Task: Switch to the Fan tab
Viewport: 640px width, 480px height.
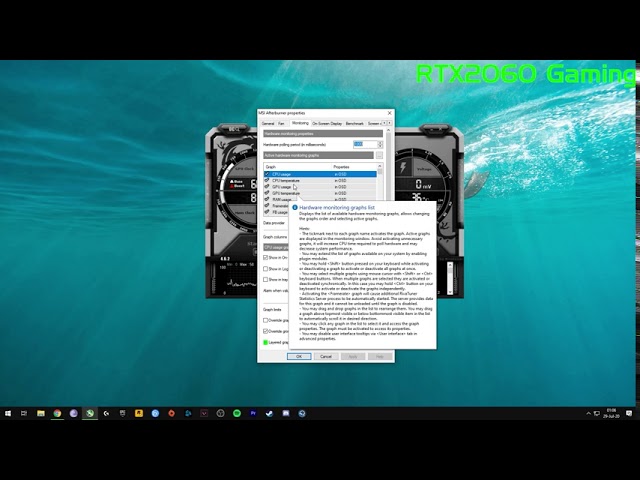Action: coord(281,123)
